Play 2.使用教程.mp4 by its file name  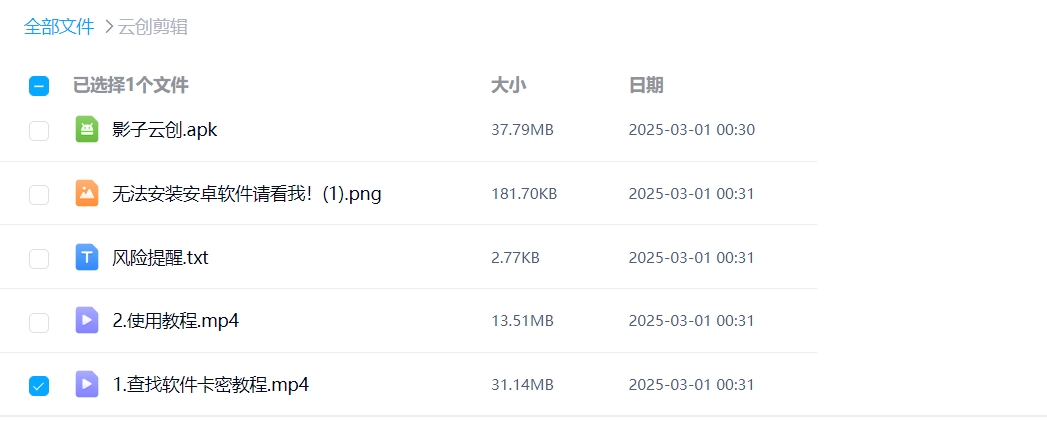tap(176, 321)
